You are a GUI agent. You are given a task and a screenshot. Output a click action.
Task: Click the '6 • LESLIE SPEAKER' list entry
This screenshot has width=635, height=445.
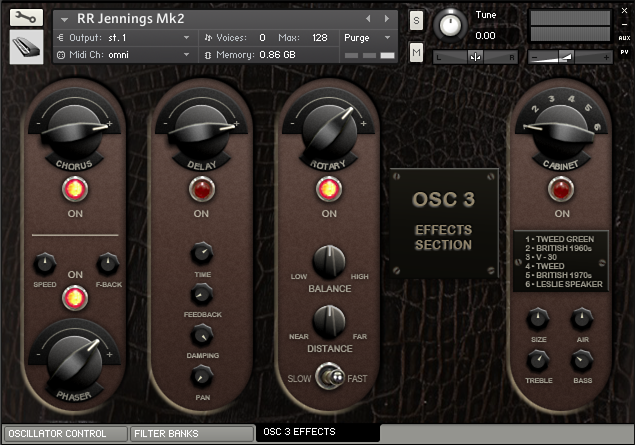click(x=564, y=284)
